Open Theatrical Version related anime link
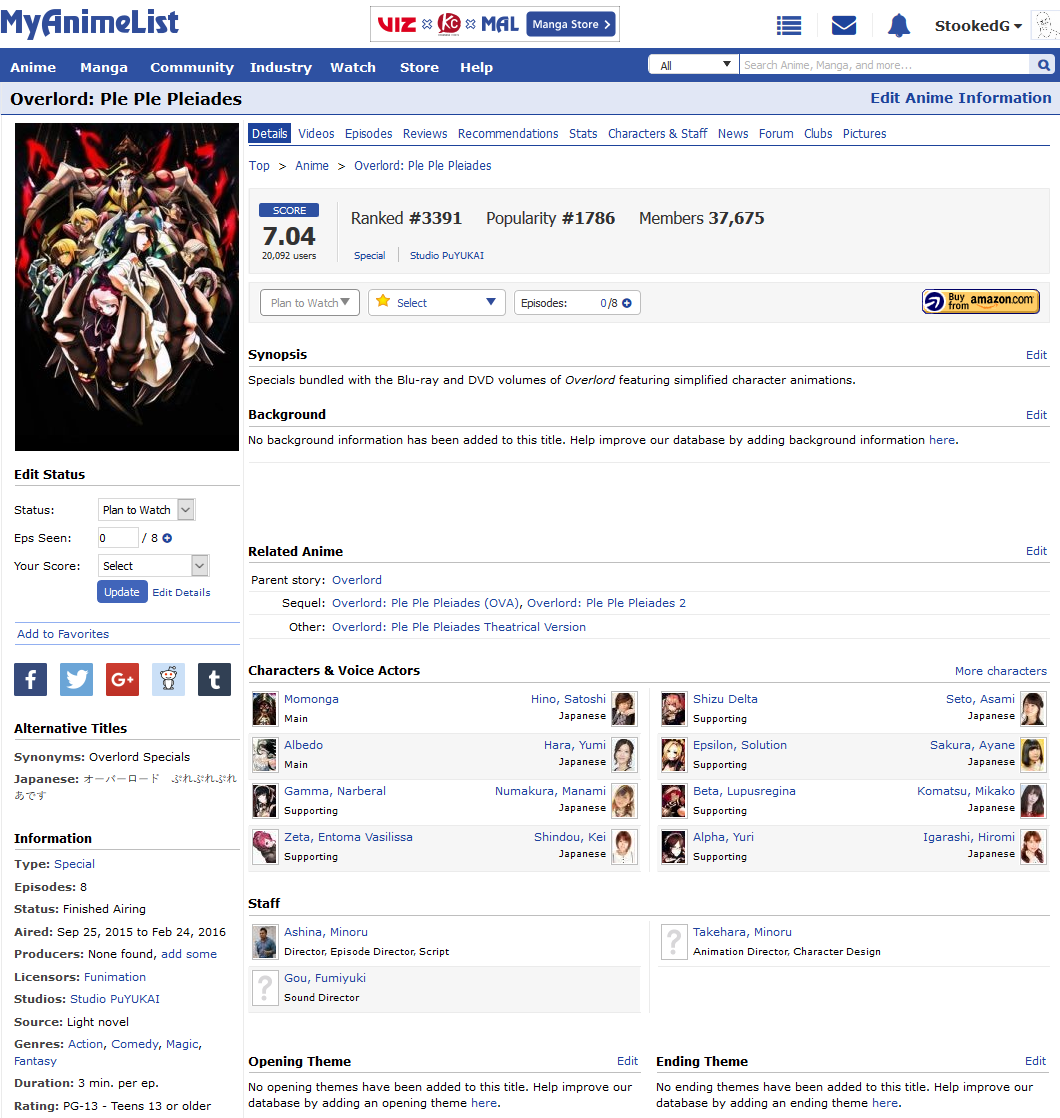Screen dimensions: 1060x1118 [459, 627]
